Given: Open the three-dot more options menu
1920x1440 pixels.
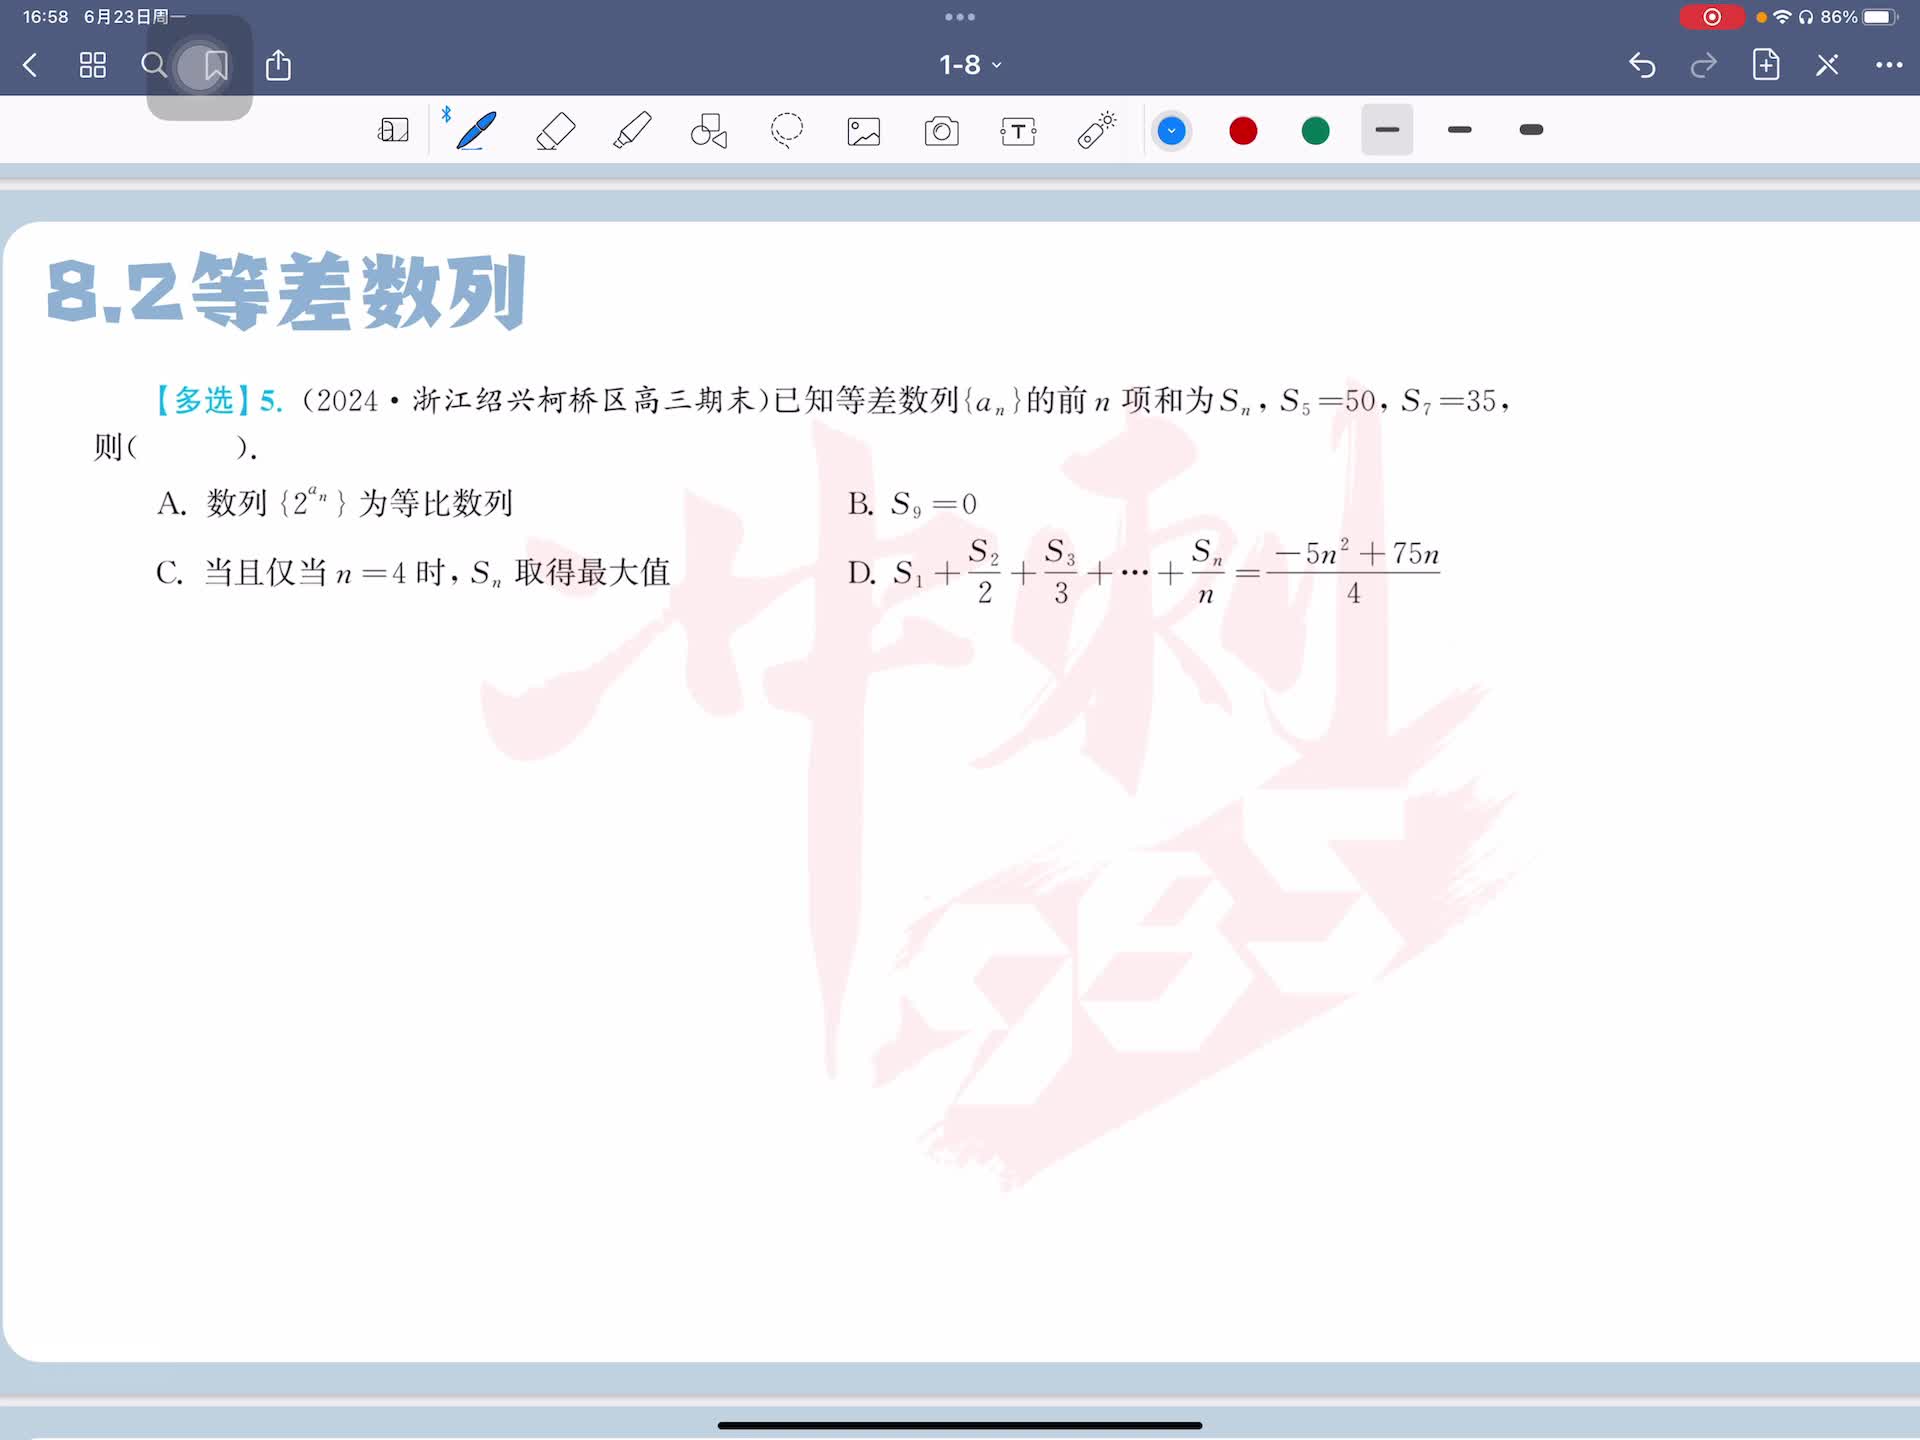Looking at the screenshot, I should pos(1888,65).
